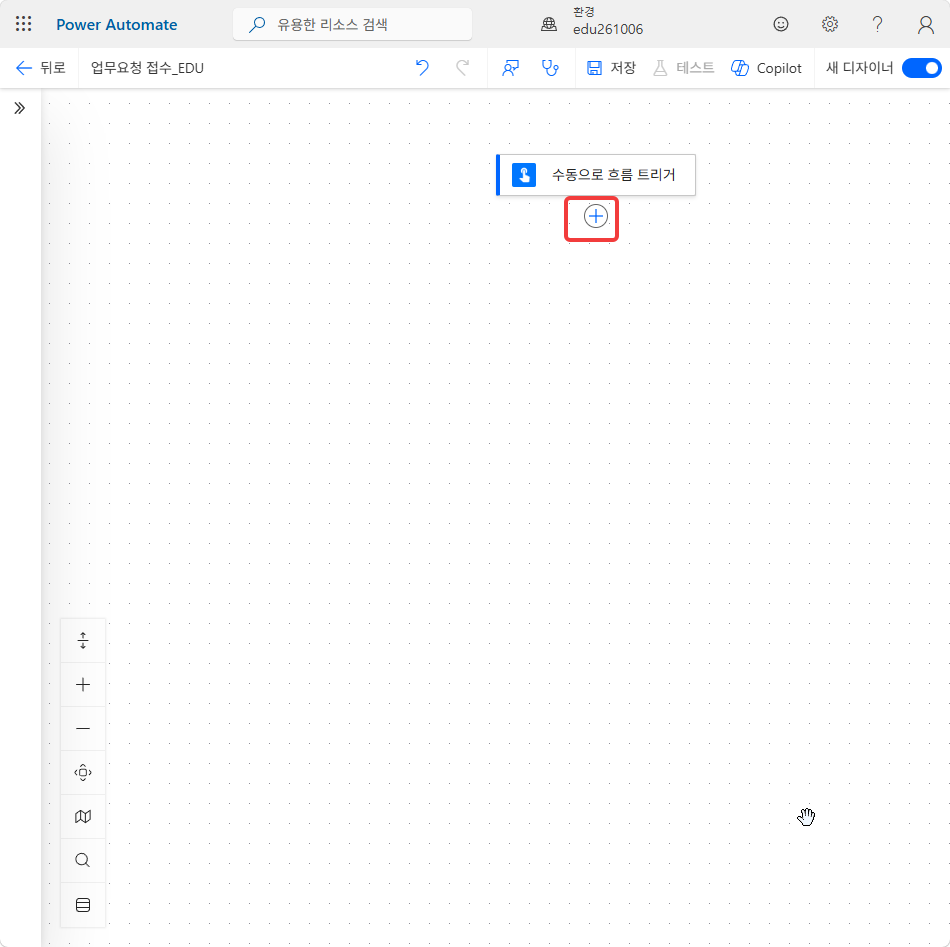Image resolution: width=950 pixels, height=947 pixels.
Task: Go back with 뒤로 button
Action: [40, 68]
